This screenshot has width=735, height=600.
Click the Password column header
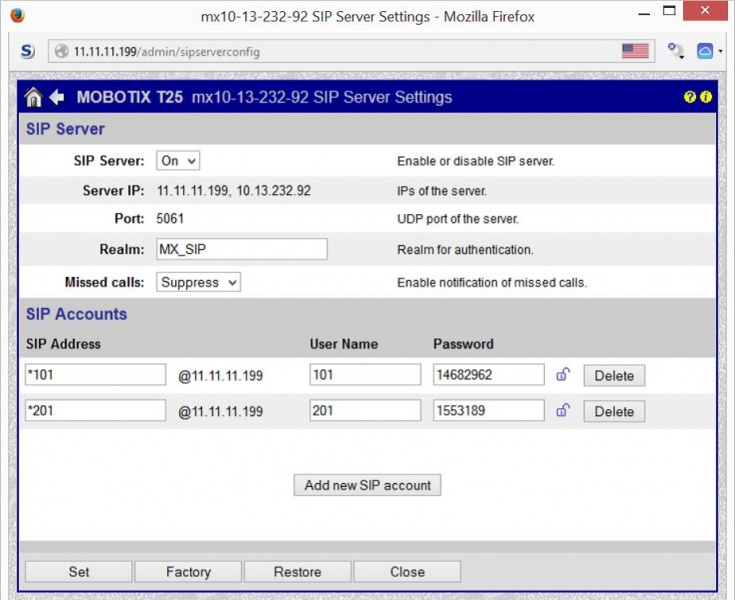pos(463,344)
